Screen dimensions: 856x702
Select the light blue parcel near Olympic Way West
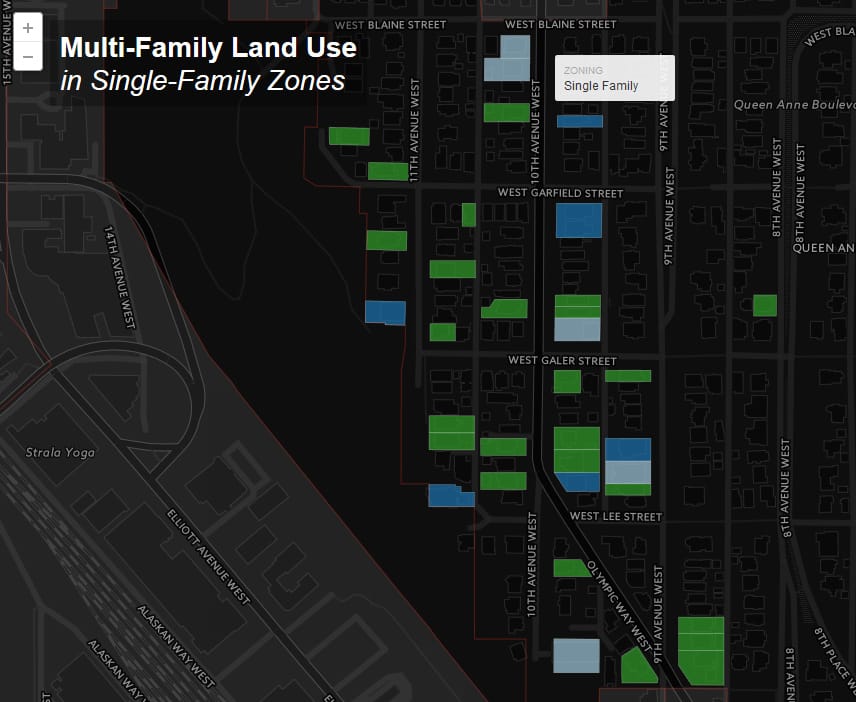click(577, 655)
